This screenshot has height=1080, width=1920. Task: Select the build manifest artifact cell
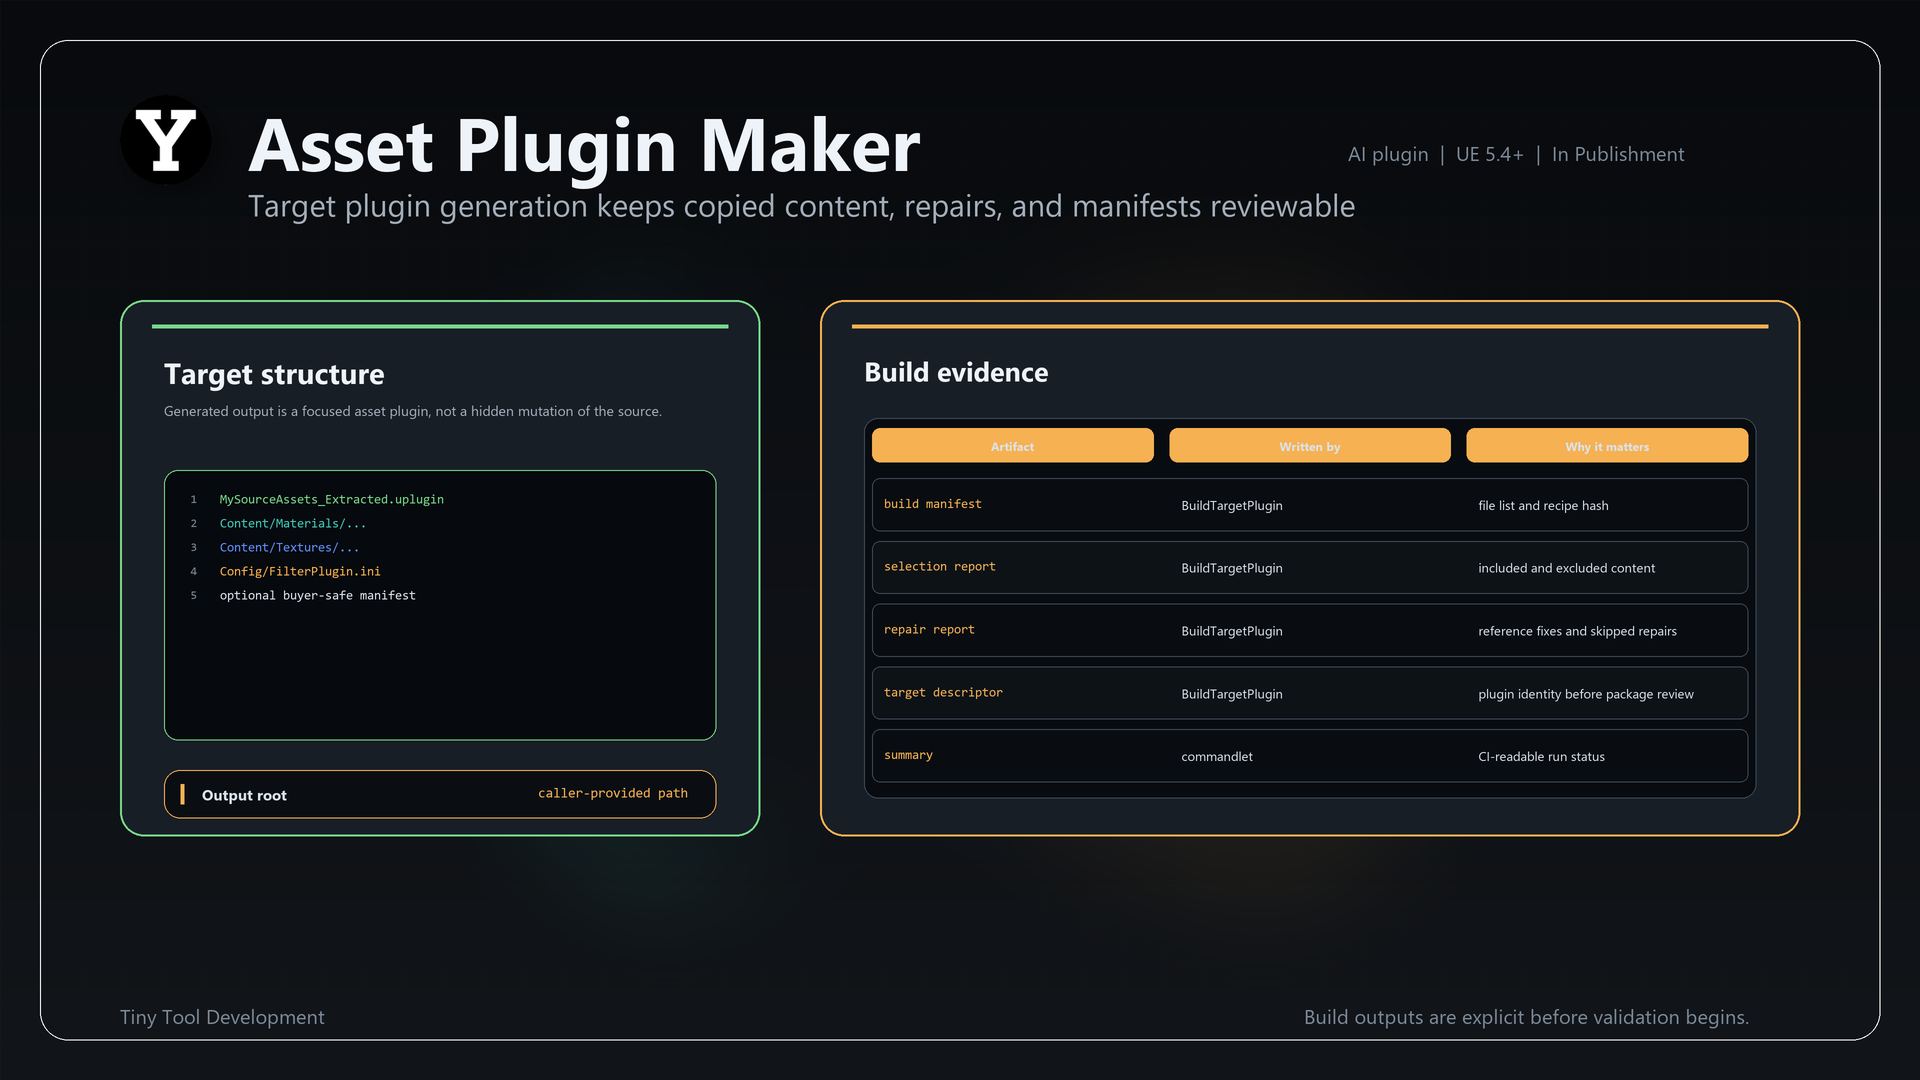click(x=932, y=504)
